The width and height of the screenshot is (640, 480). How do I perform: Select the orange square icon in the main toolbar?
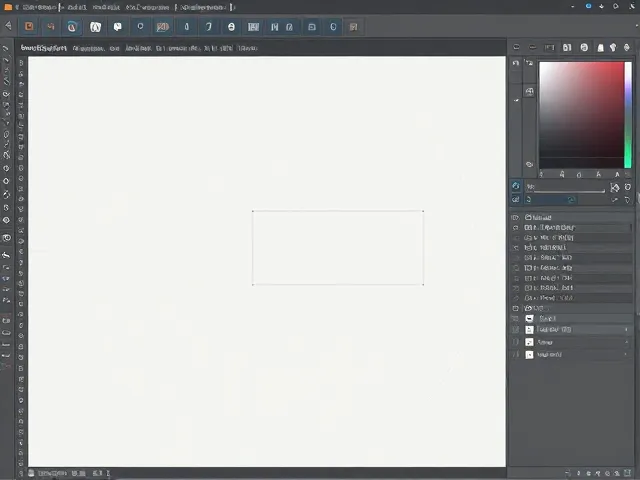click(x=29, y=27)
